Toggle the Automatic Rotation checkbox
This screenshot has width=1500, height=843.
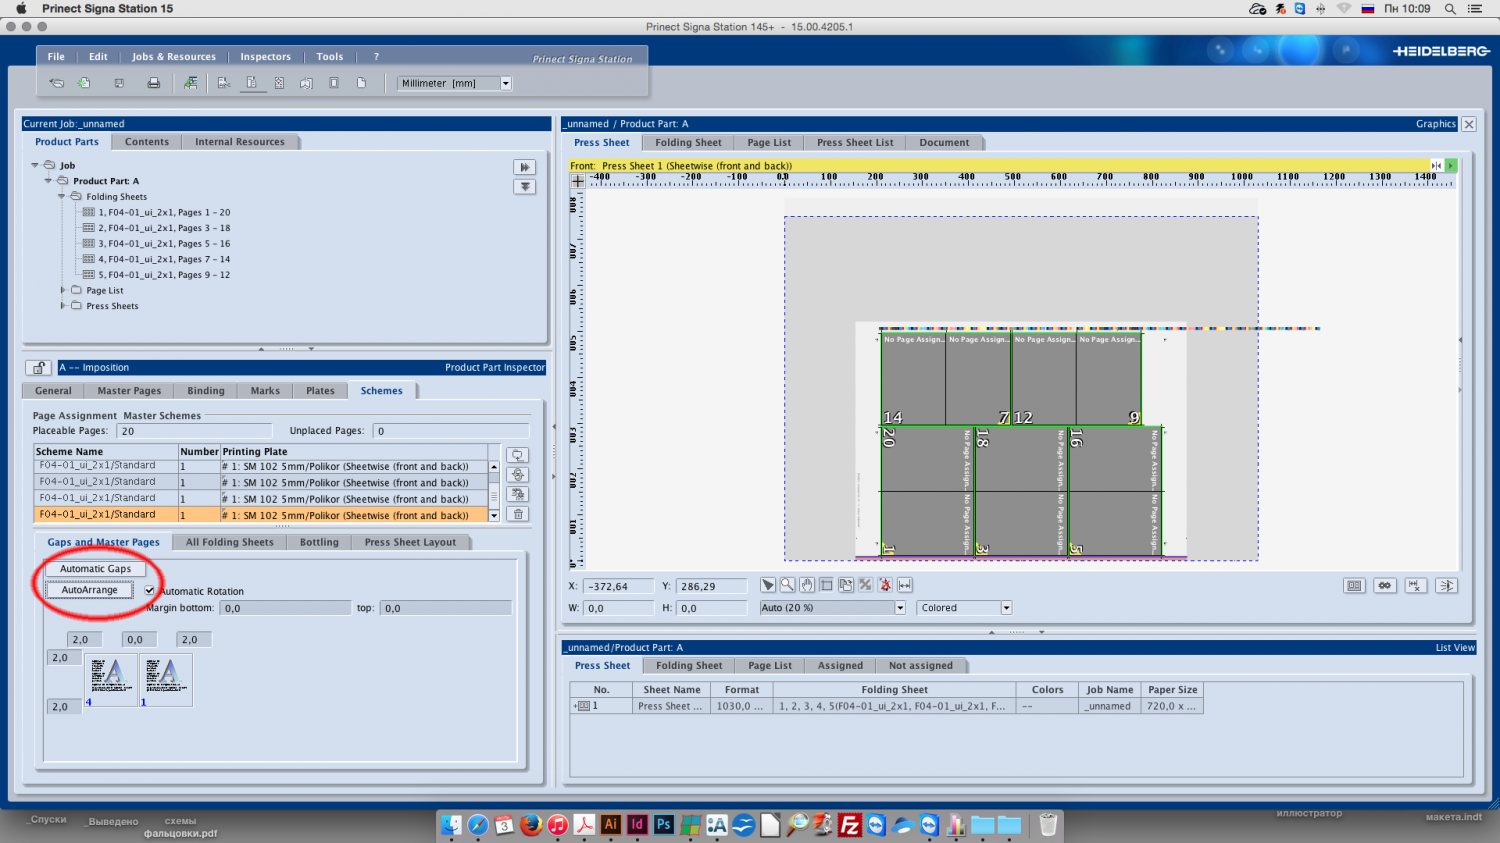point(150,591)
